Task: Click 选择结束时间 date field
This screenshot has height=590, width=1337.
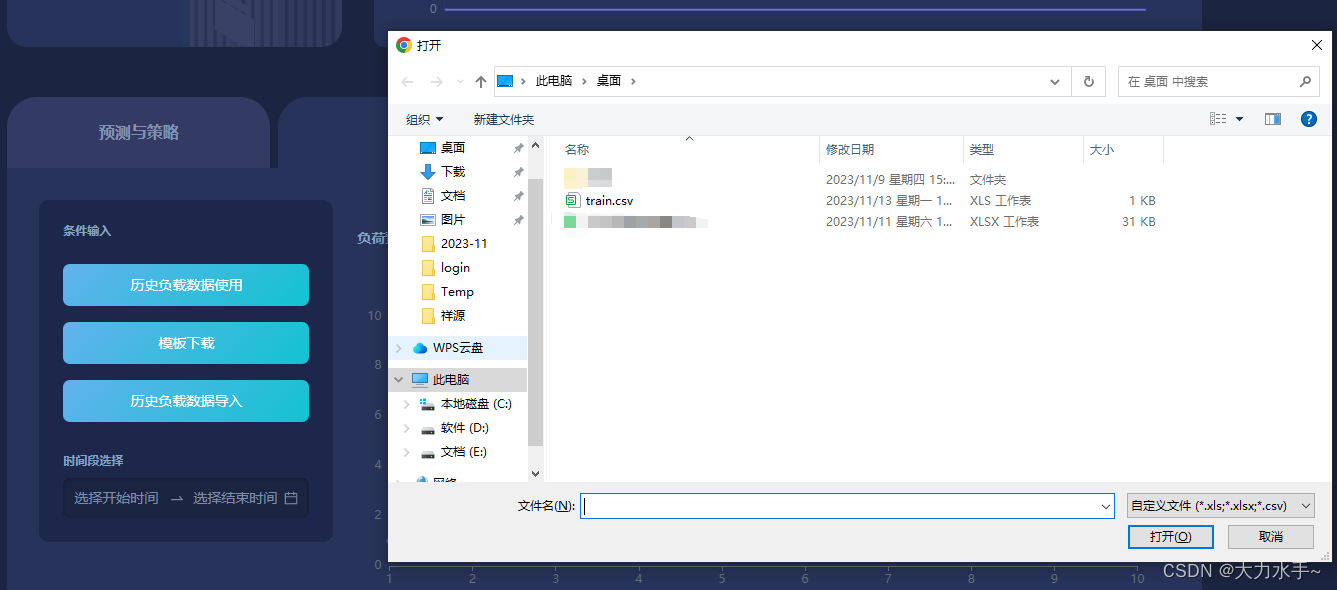Action: pos(235,498)
